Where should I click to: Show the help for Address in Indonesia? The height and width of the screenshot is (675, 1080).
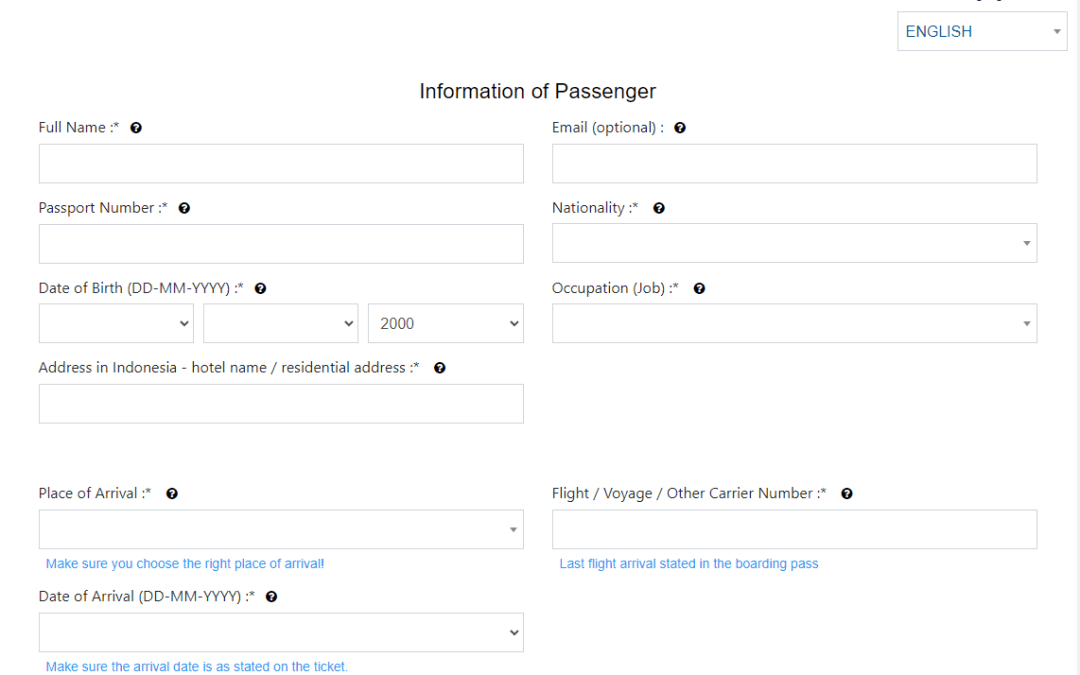[x=439, y=368]
